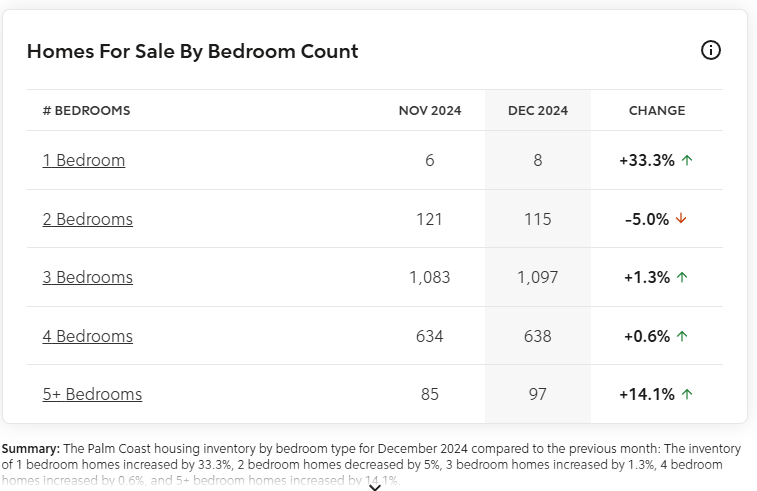The width and height of the screenshot is (757, 491).
Task: Click the up arrow beside +0.6%
Action: tap(682, 336)
